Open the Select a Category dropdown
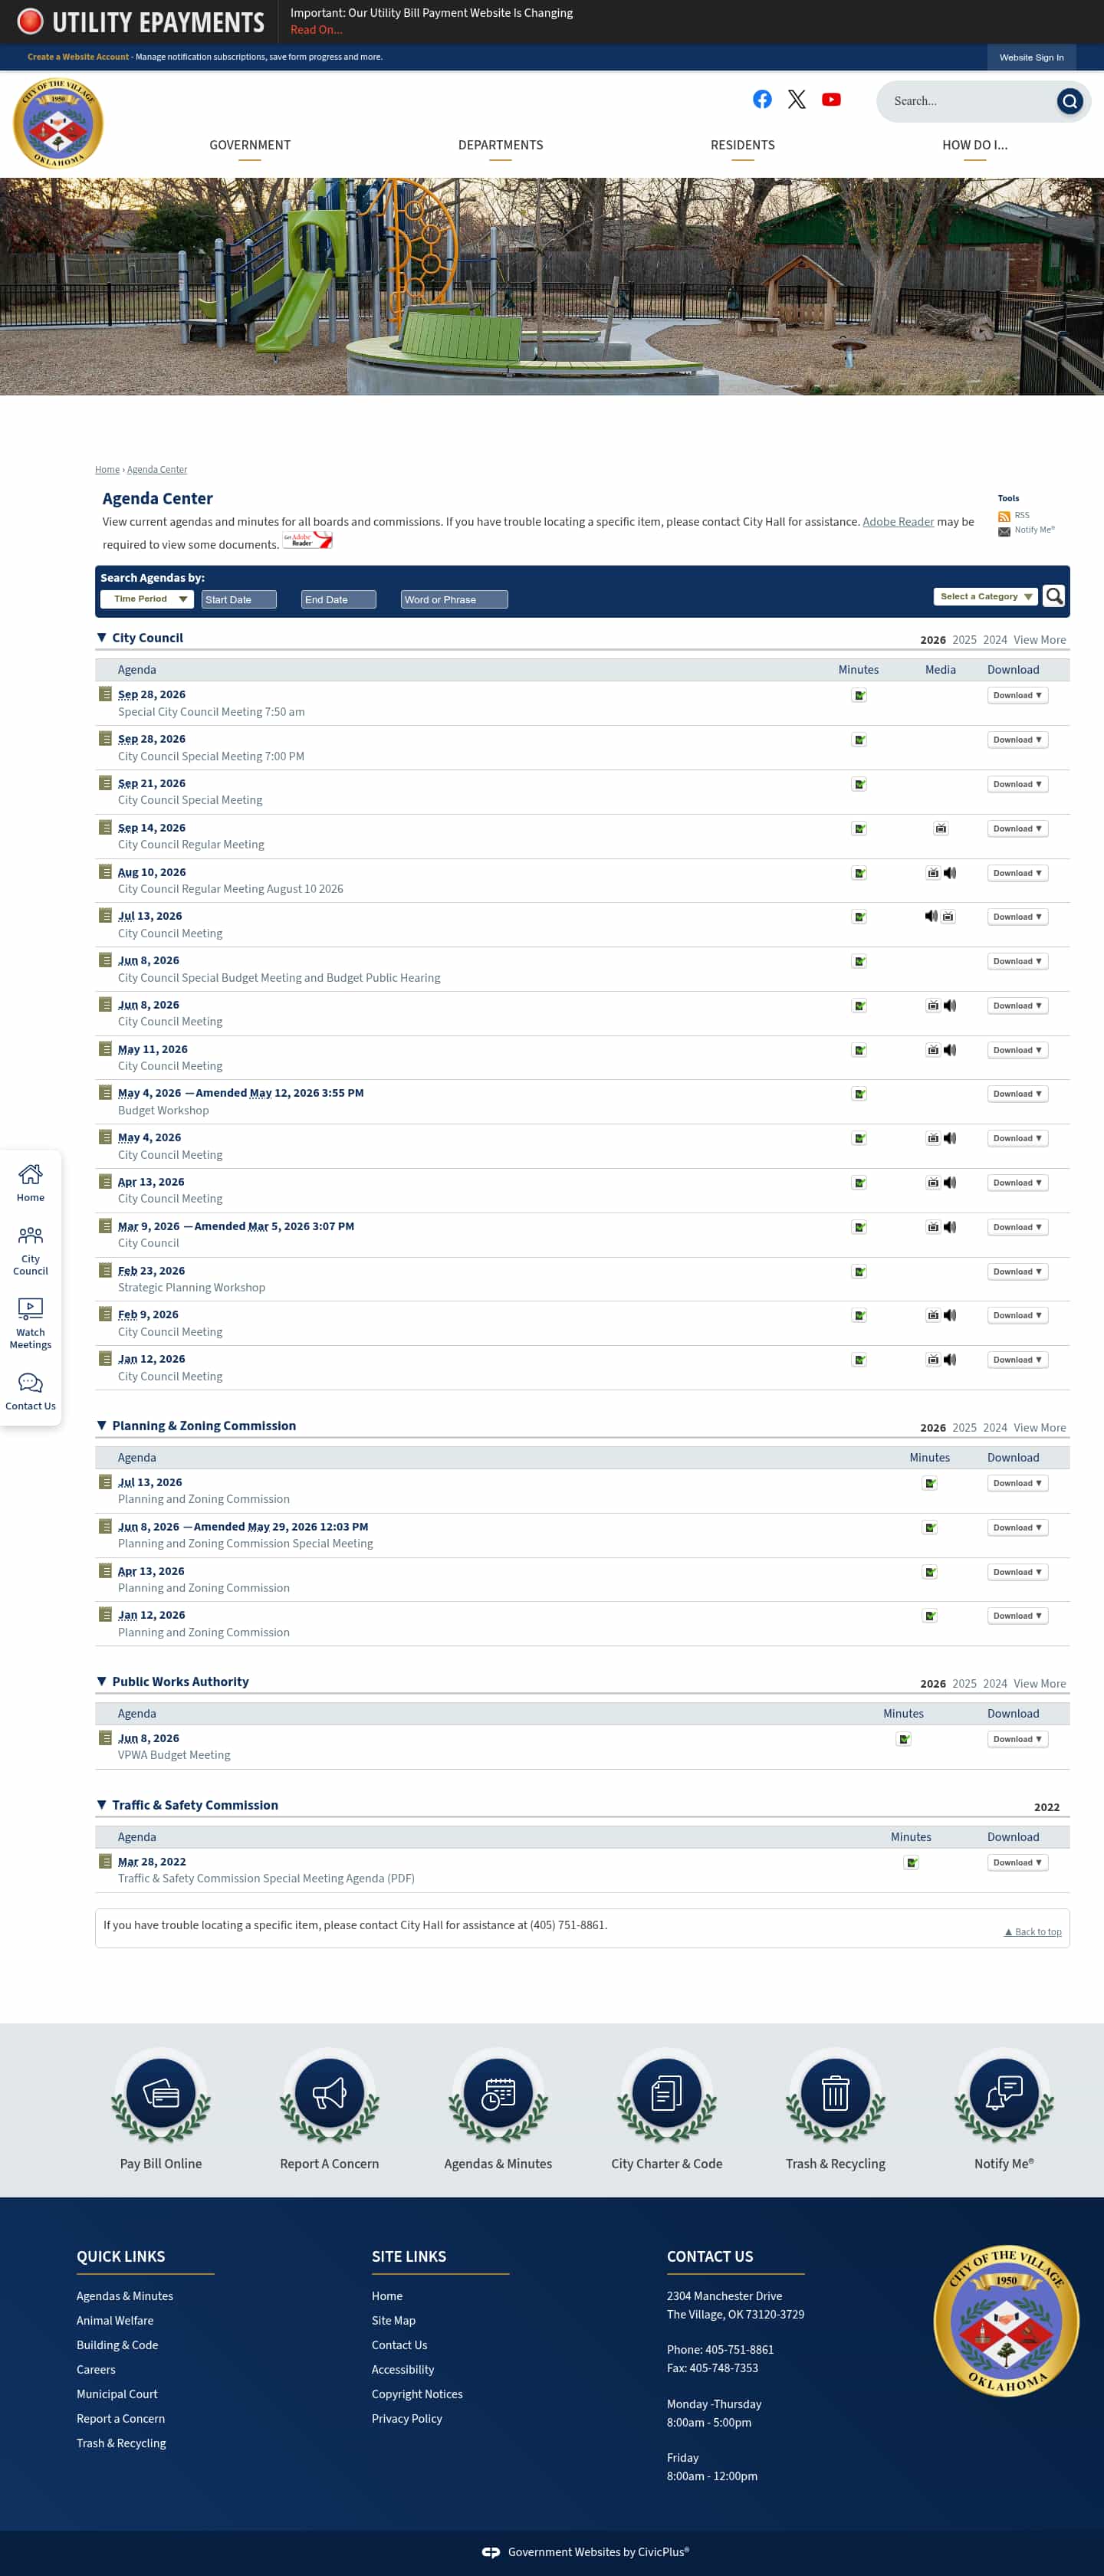This screenshot has width=1104, height=2576. (x=986, y=596)
